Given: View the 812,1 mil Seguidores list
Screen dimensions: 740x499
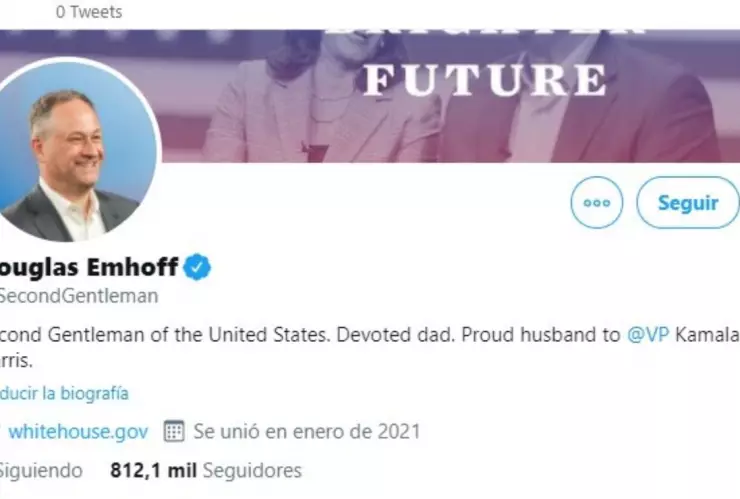Looking at the screenshot, I should [x=206, y=469].
